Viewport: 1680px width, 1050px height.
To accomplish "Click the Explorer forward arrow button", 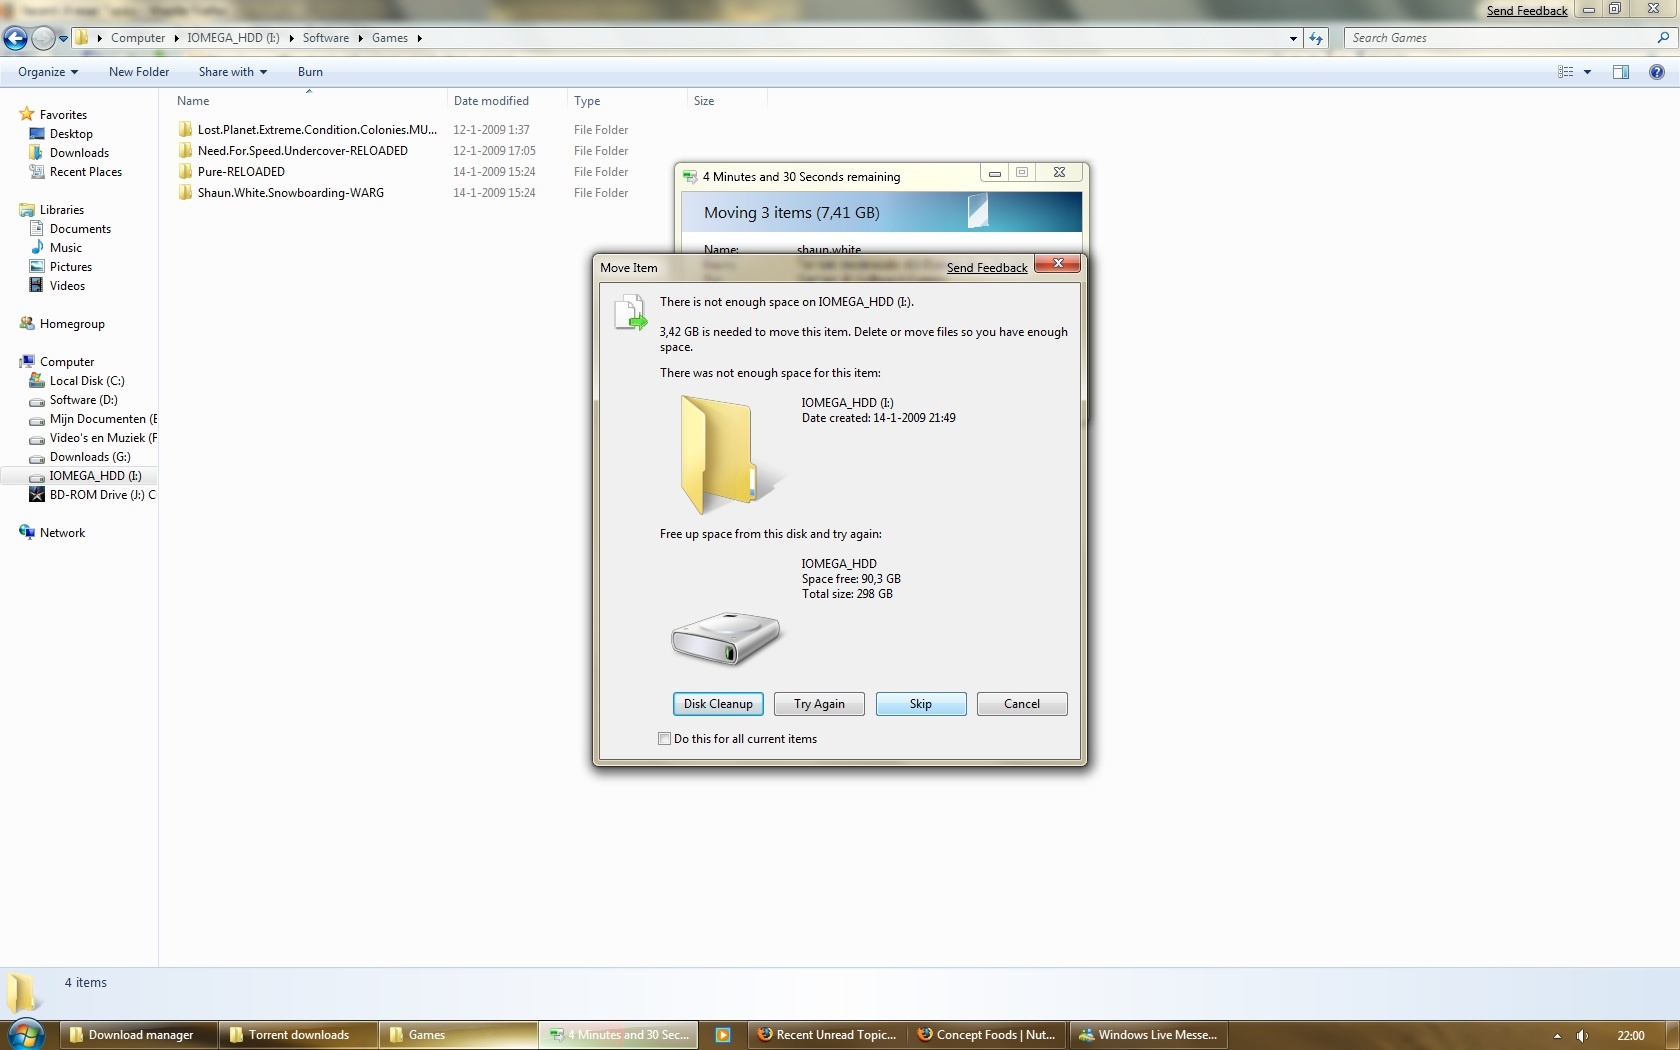I will (x=43, y=38).
